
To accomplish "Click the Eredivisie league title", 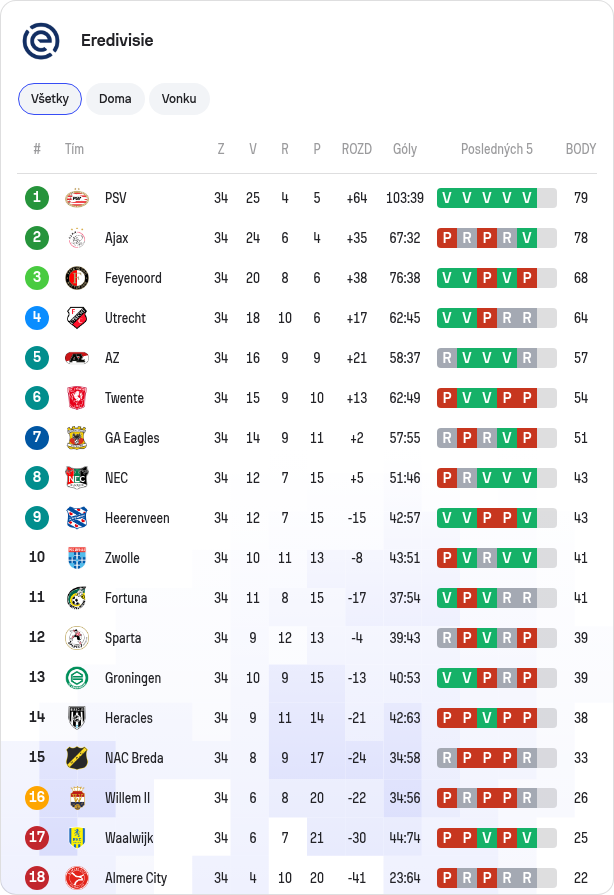I will [117, 41].
